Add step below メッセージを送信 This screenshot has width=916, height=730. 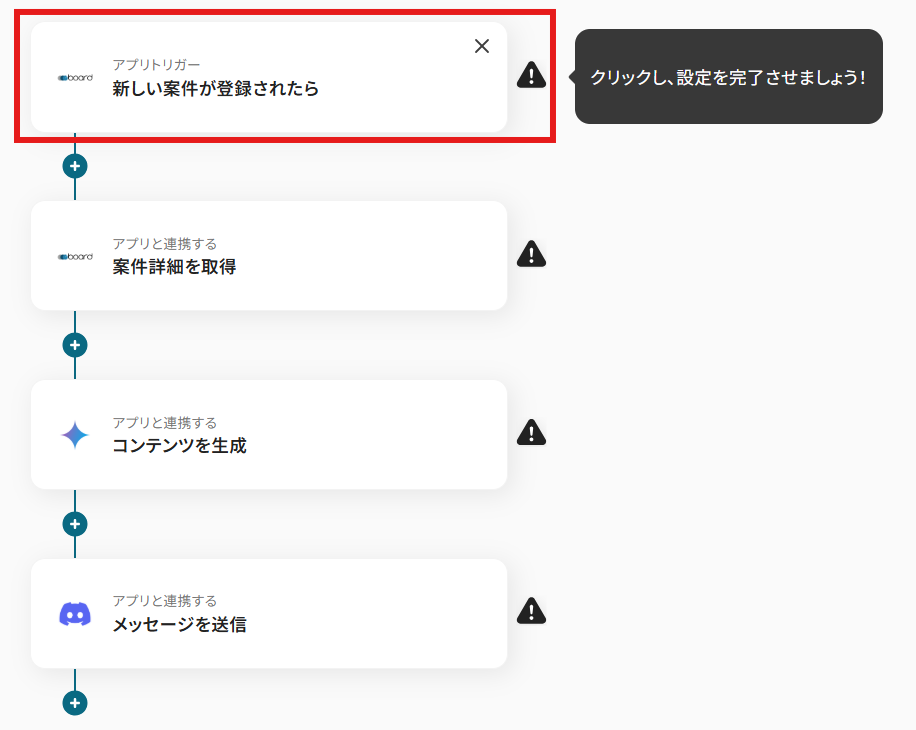pos(75,703)
